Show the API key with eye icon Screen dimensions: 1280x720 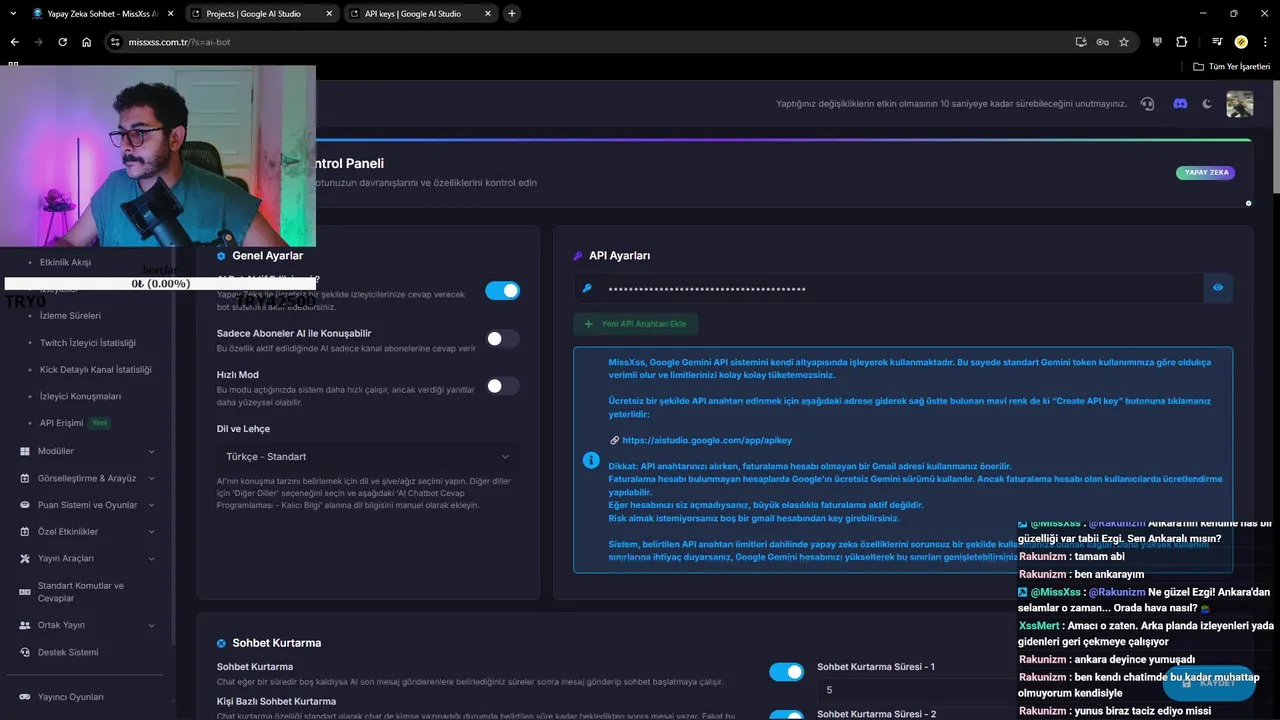click(1218, 288)
